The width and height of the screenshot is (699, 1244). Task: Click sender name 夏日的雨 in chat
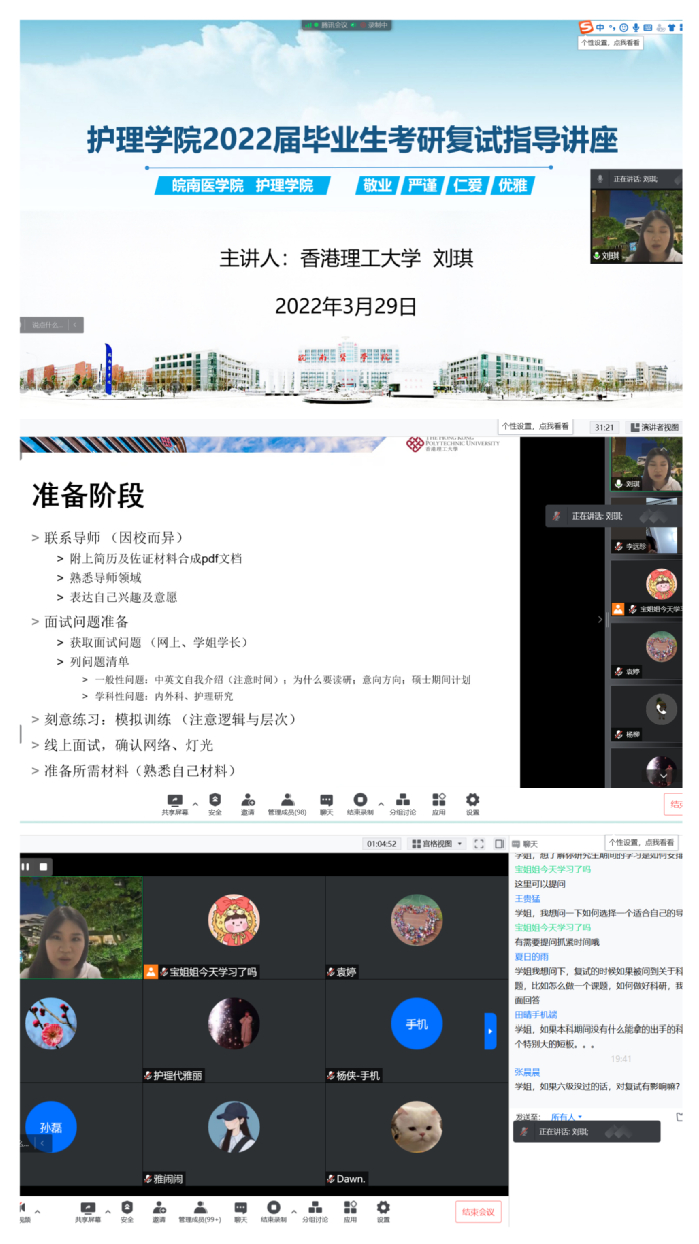[532, 957]
